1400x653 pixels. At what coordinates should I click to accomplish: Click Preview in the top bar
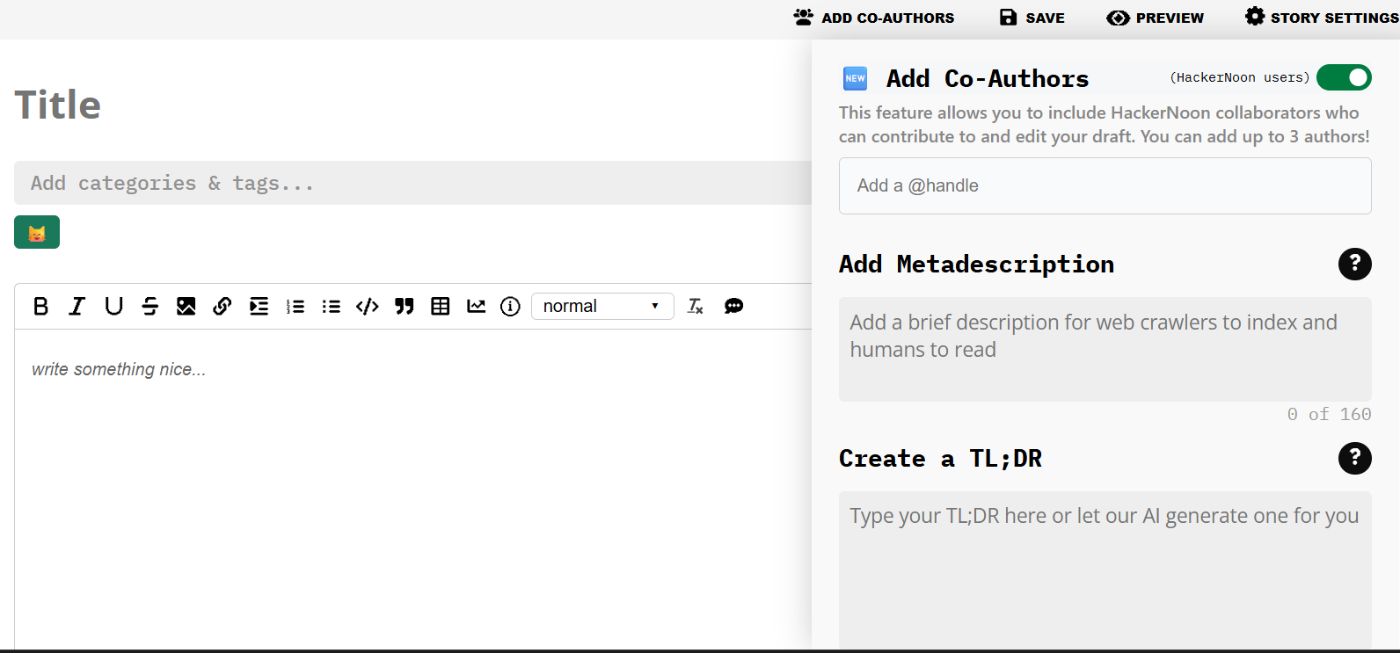click(x=1155, y=17)
